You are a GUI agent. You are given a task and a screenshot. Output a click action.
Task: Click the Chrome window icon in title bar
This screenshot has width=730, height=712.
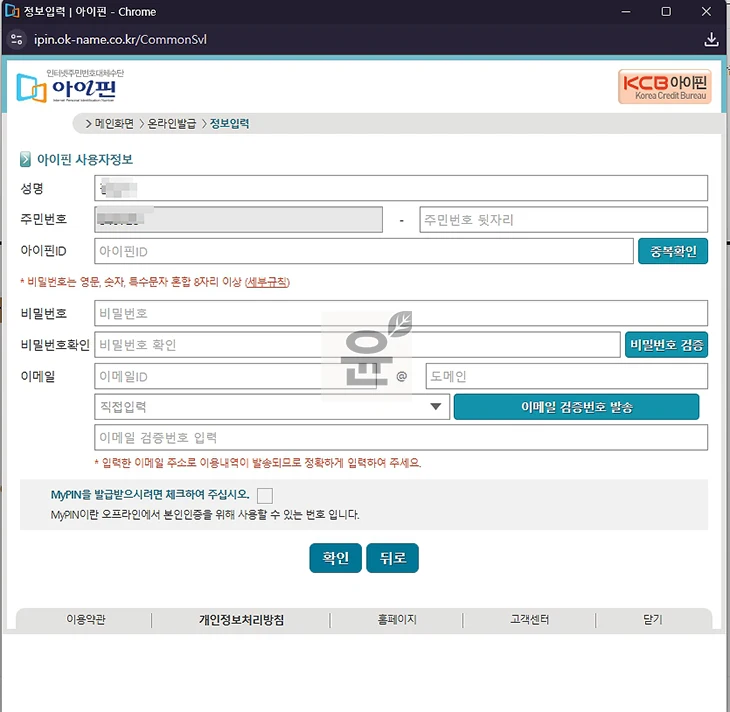pyautogui.click(x=12, y=12)
